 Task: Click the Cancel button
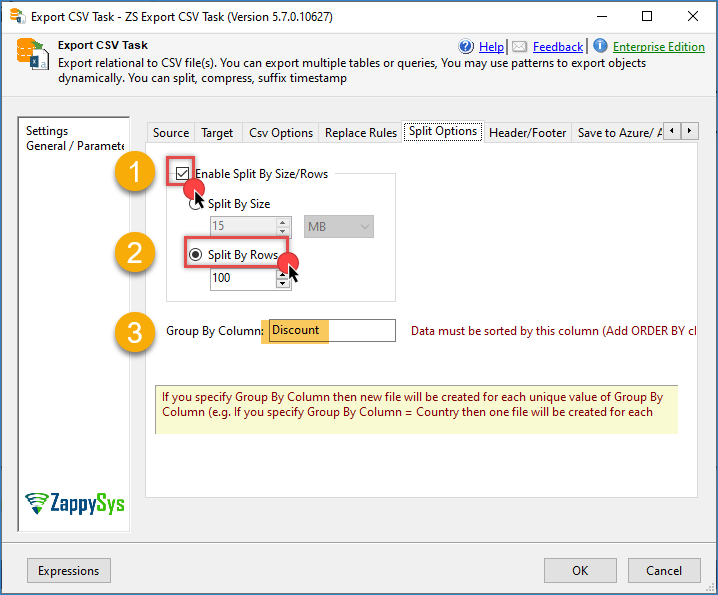(664, 570)
